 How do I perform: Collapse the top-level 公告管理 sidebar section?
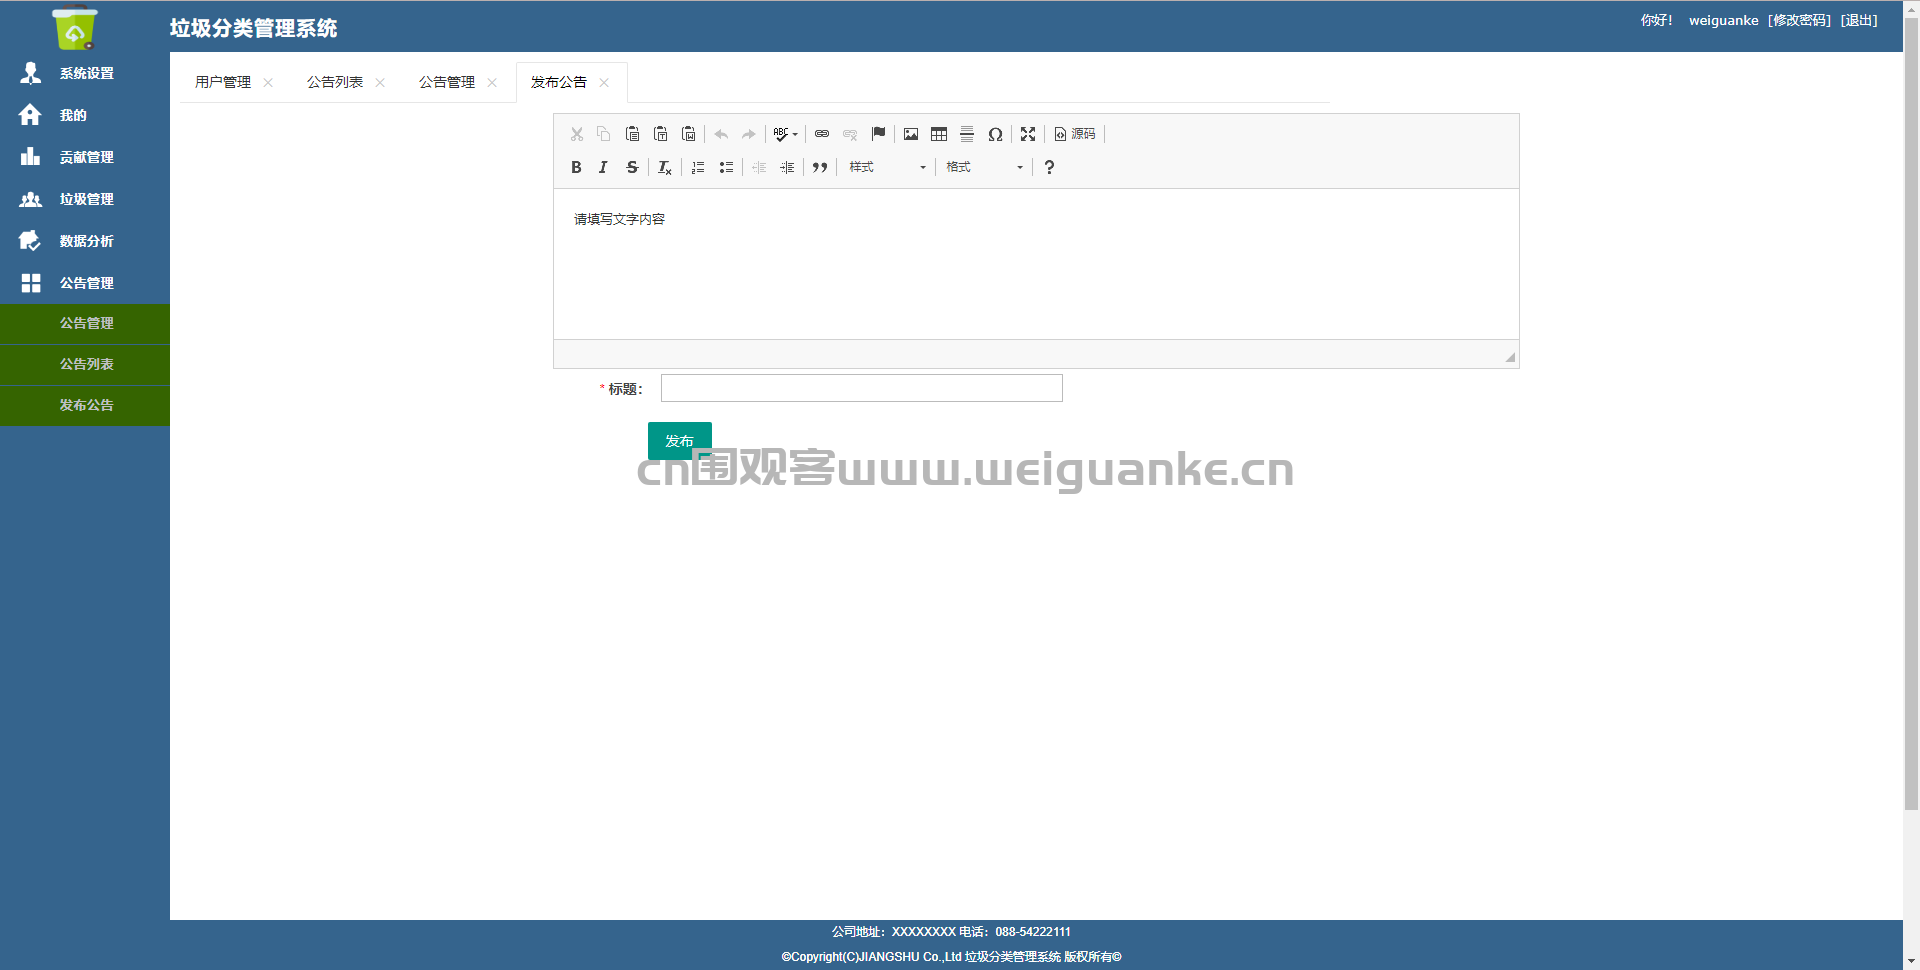pyautogui.click(x=85, y=283)
